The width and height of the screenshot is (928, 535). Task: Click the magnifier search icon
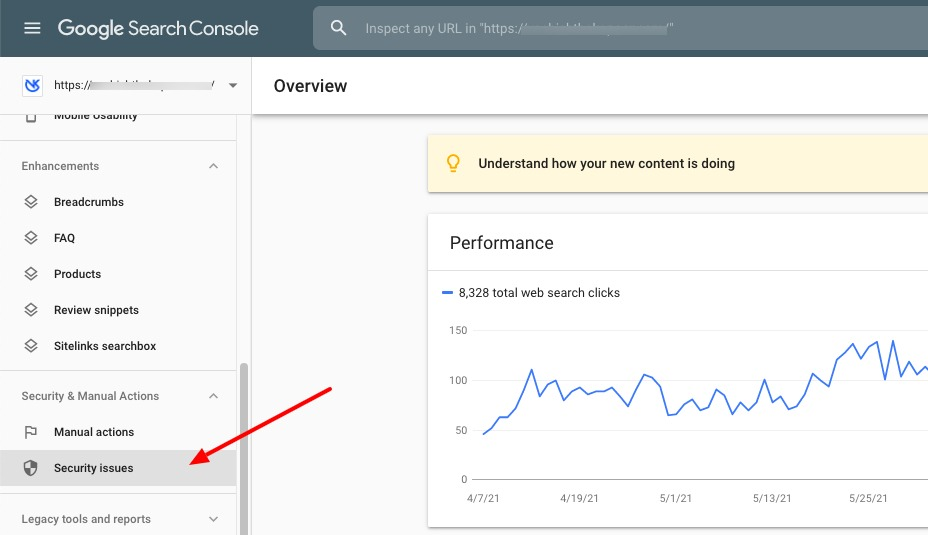click(339, 27)
